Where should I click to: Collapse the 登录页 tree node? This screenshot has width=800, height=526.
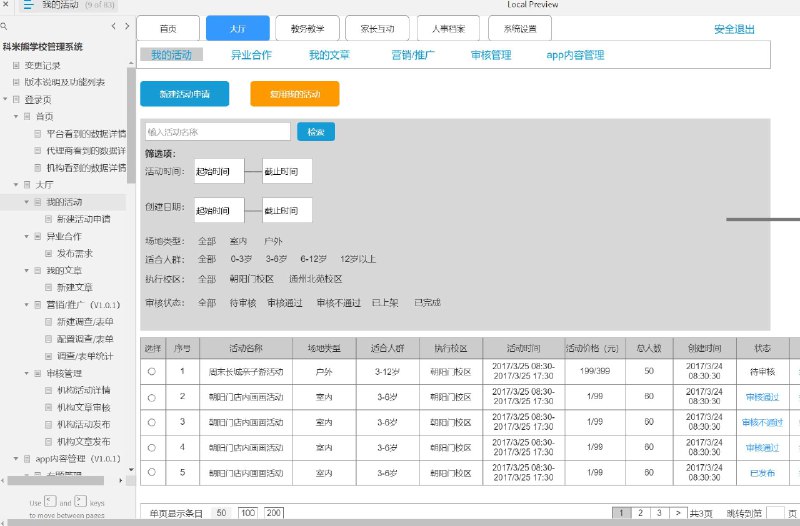(5, 99)
